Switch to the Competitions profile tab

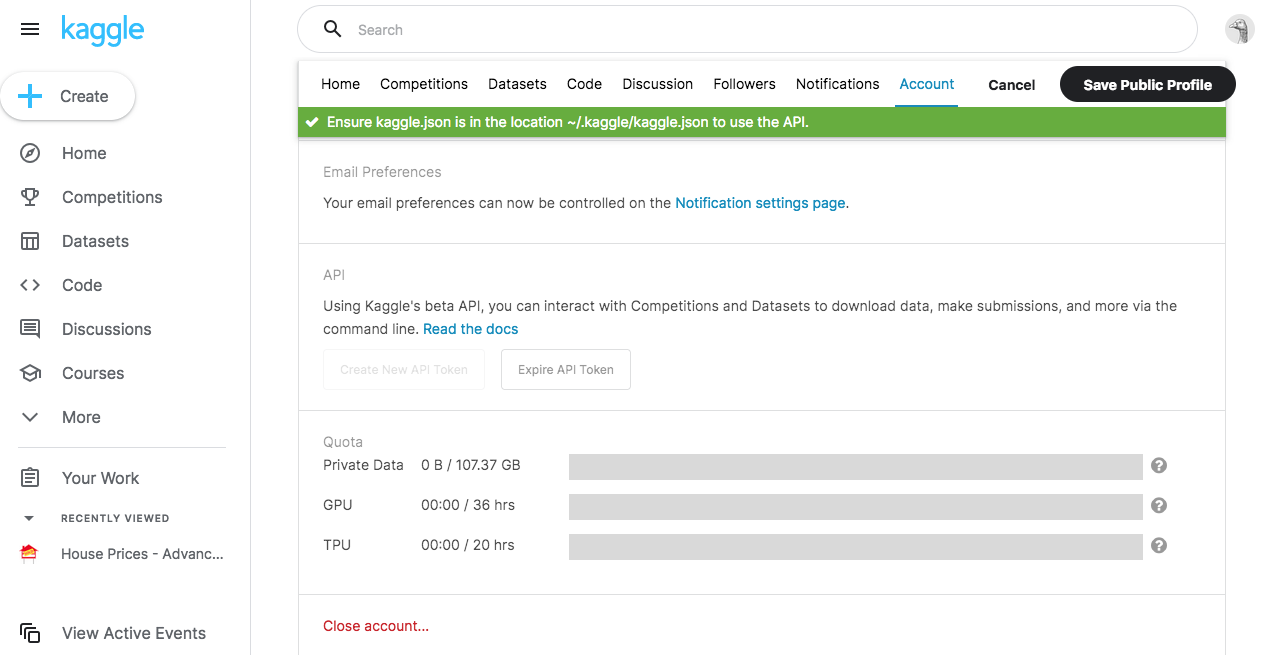click(424, 84)
